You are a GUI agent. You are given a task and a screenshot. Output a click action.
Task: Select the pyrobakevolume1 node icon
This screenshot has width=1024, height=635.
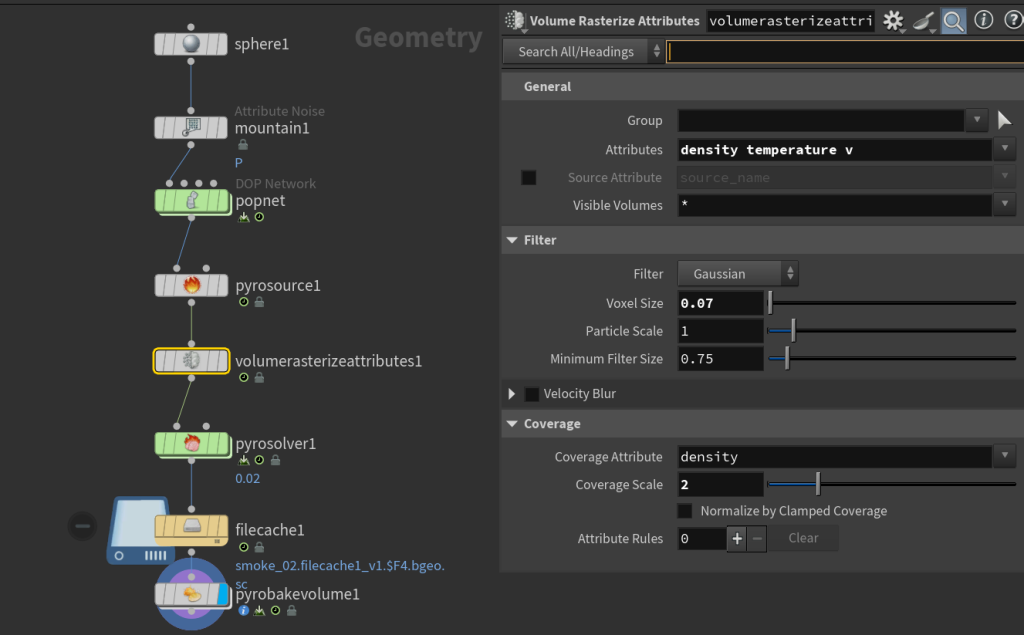[191, 594]
